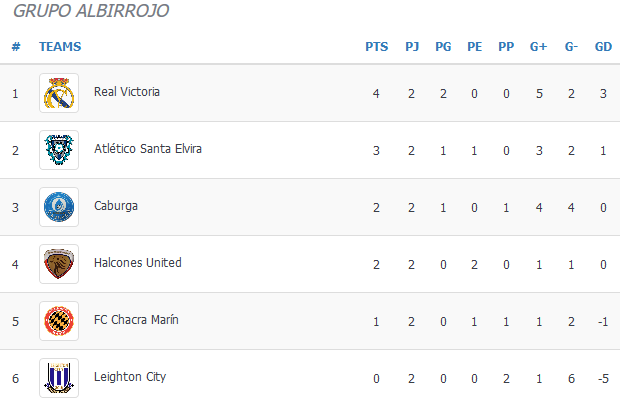Open the FC Chacra Marín name link

pos(136,320)
